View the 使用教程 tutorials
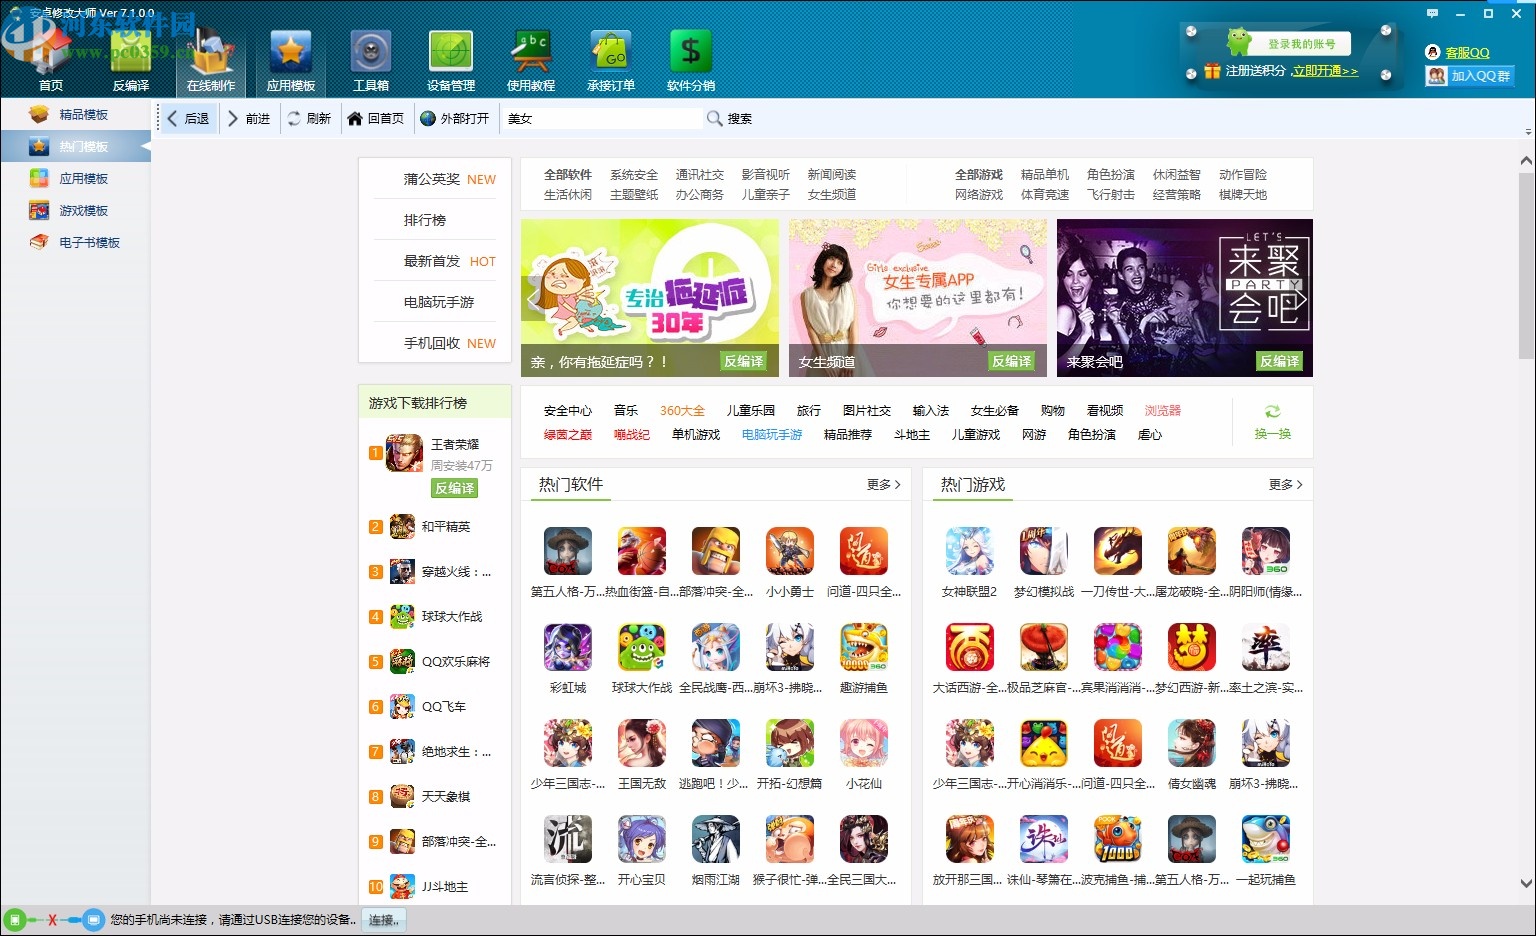The width and height of the screenshot is (1536, 936). pos(531,55)
